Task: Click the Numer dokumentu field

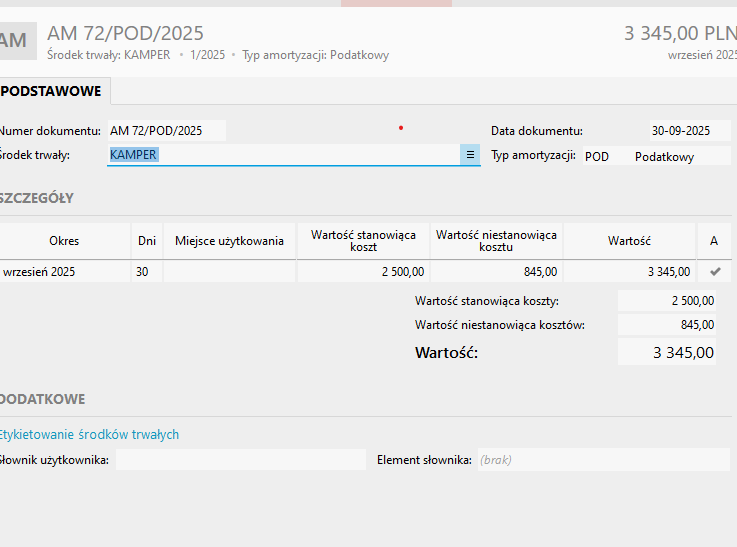Action: coord(166,130)
